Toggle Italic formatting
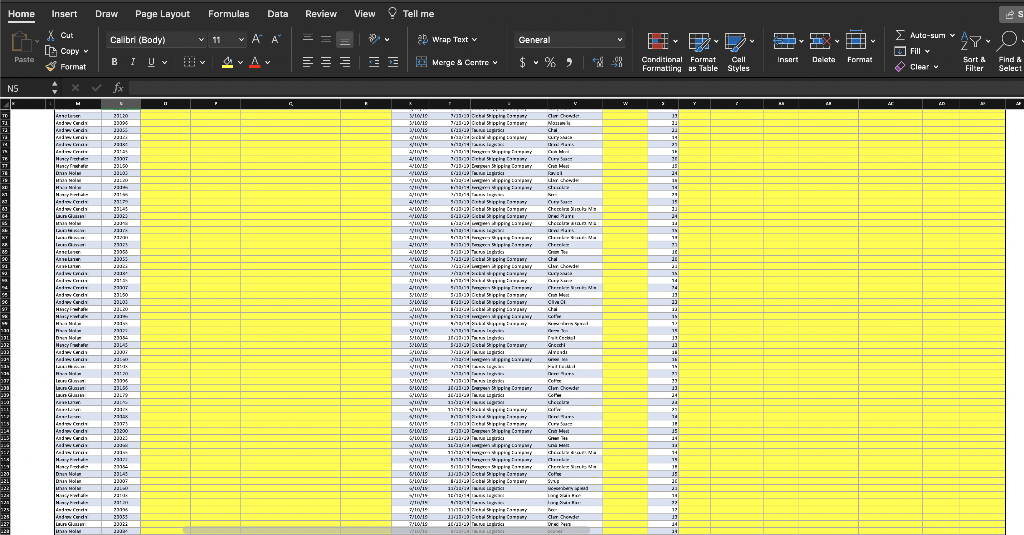1024x535 pixels. [x=133, y=62]
